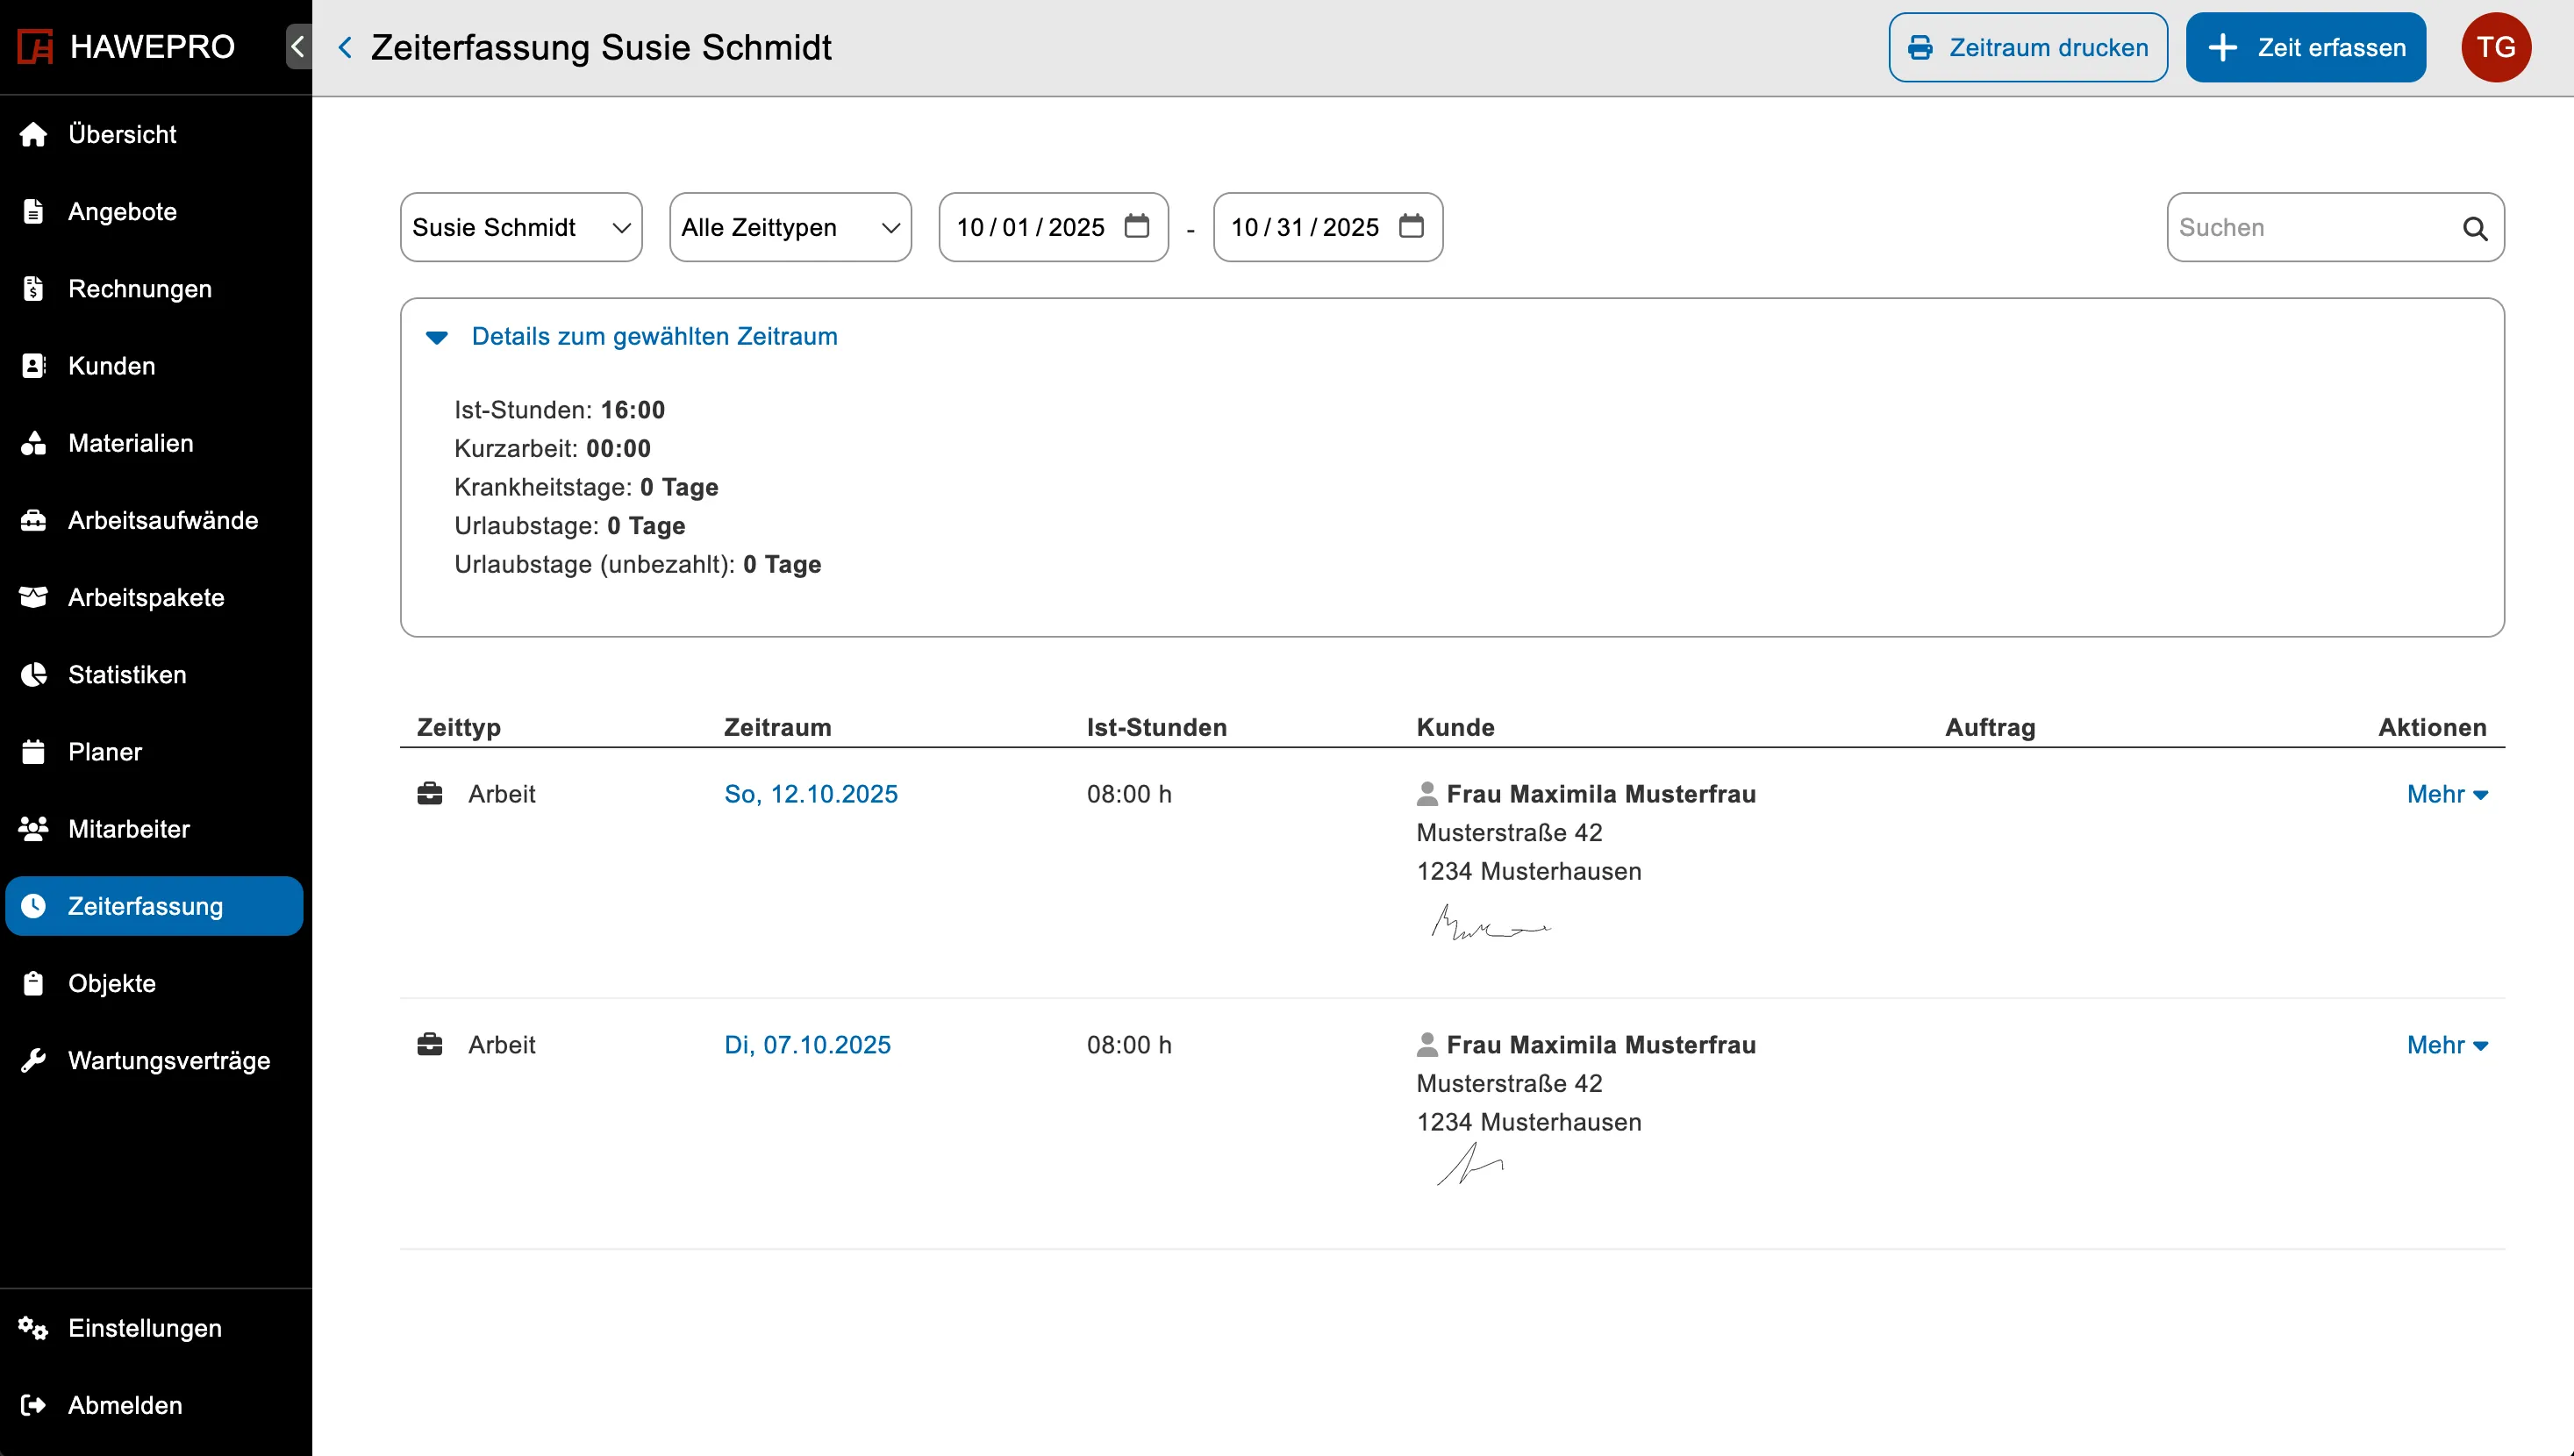Viewport: 2574px width, 1456px height.
Task: Click the Einstellungen gears icon
Action: 34,1328
